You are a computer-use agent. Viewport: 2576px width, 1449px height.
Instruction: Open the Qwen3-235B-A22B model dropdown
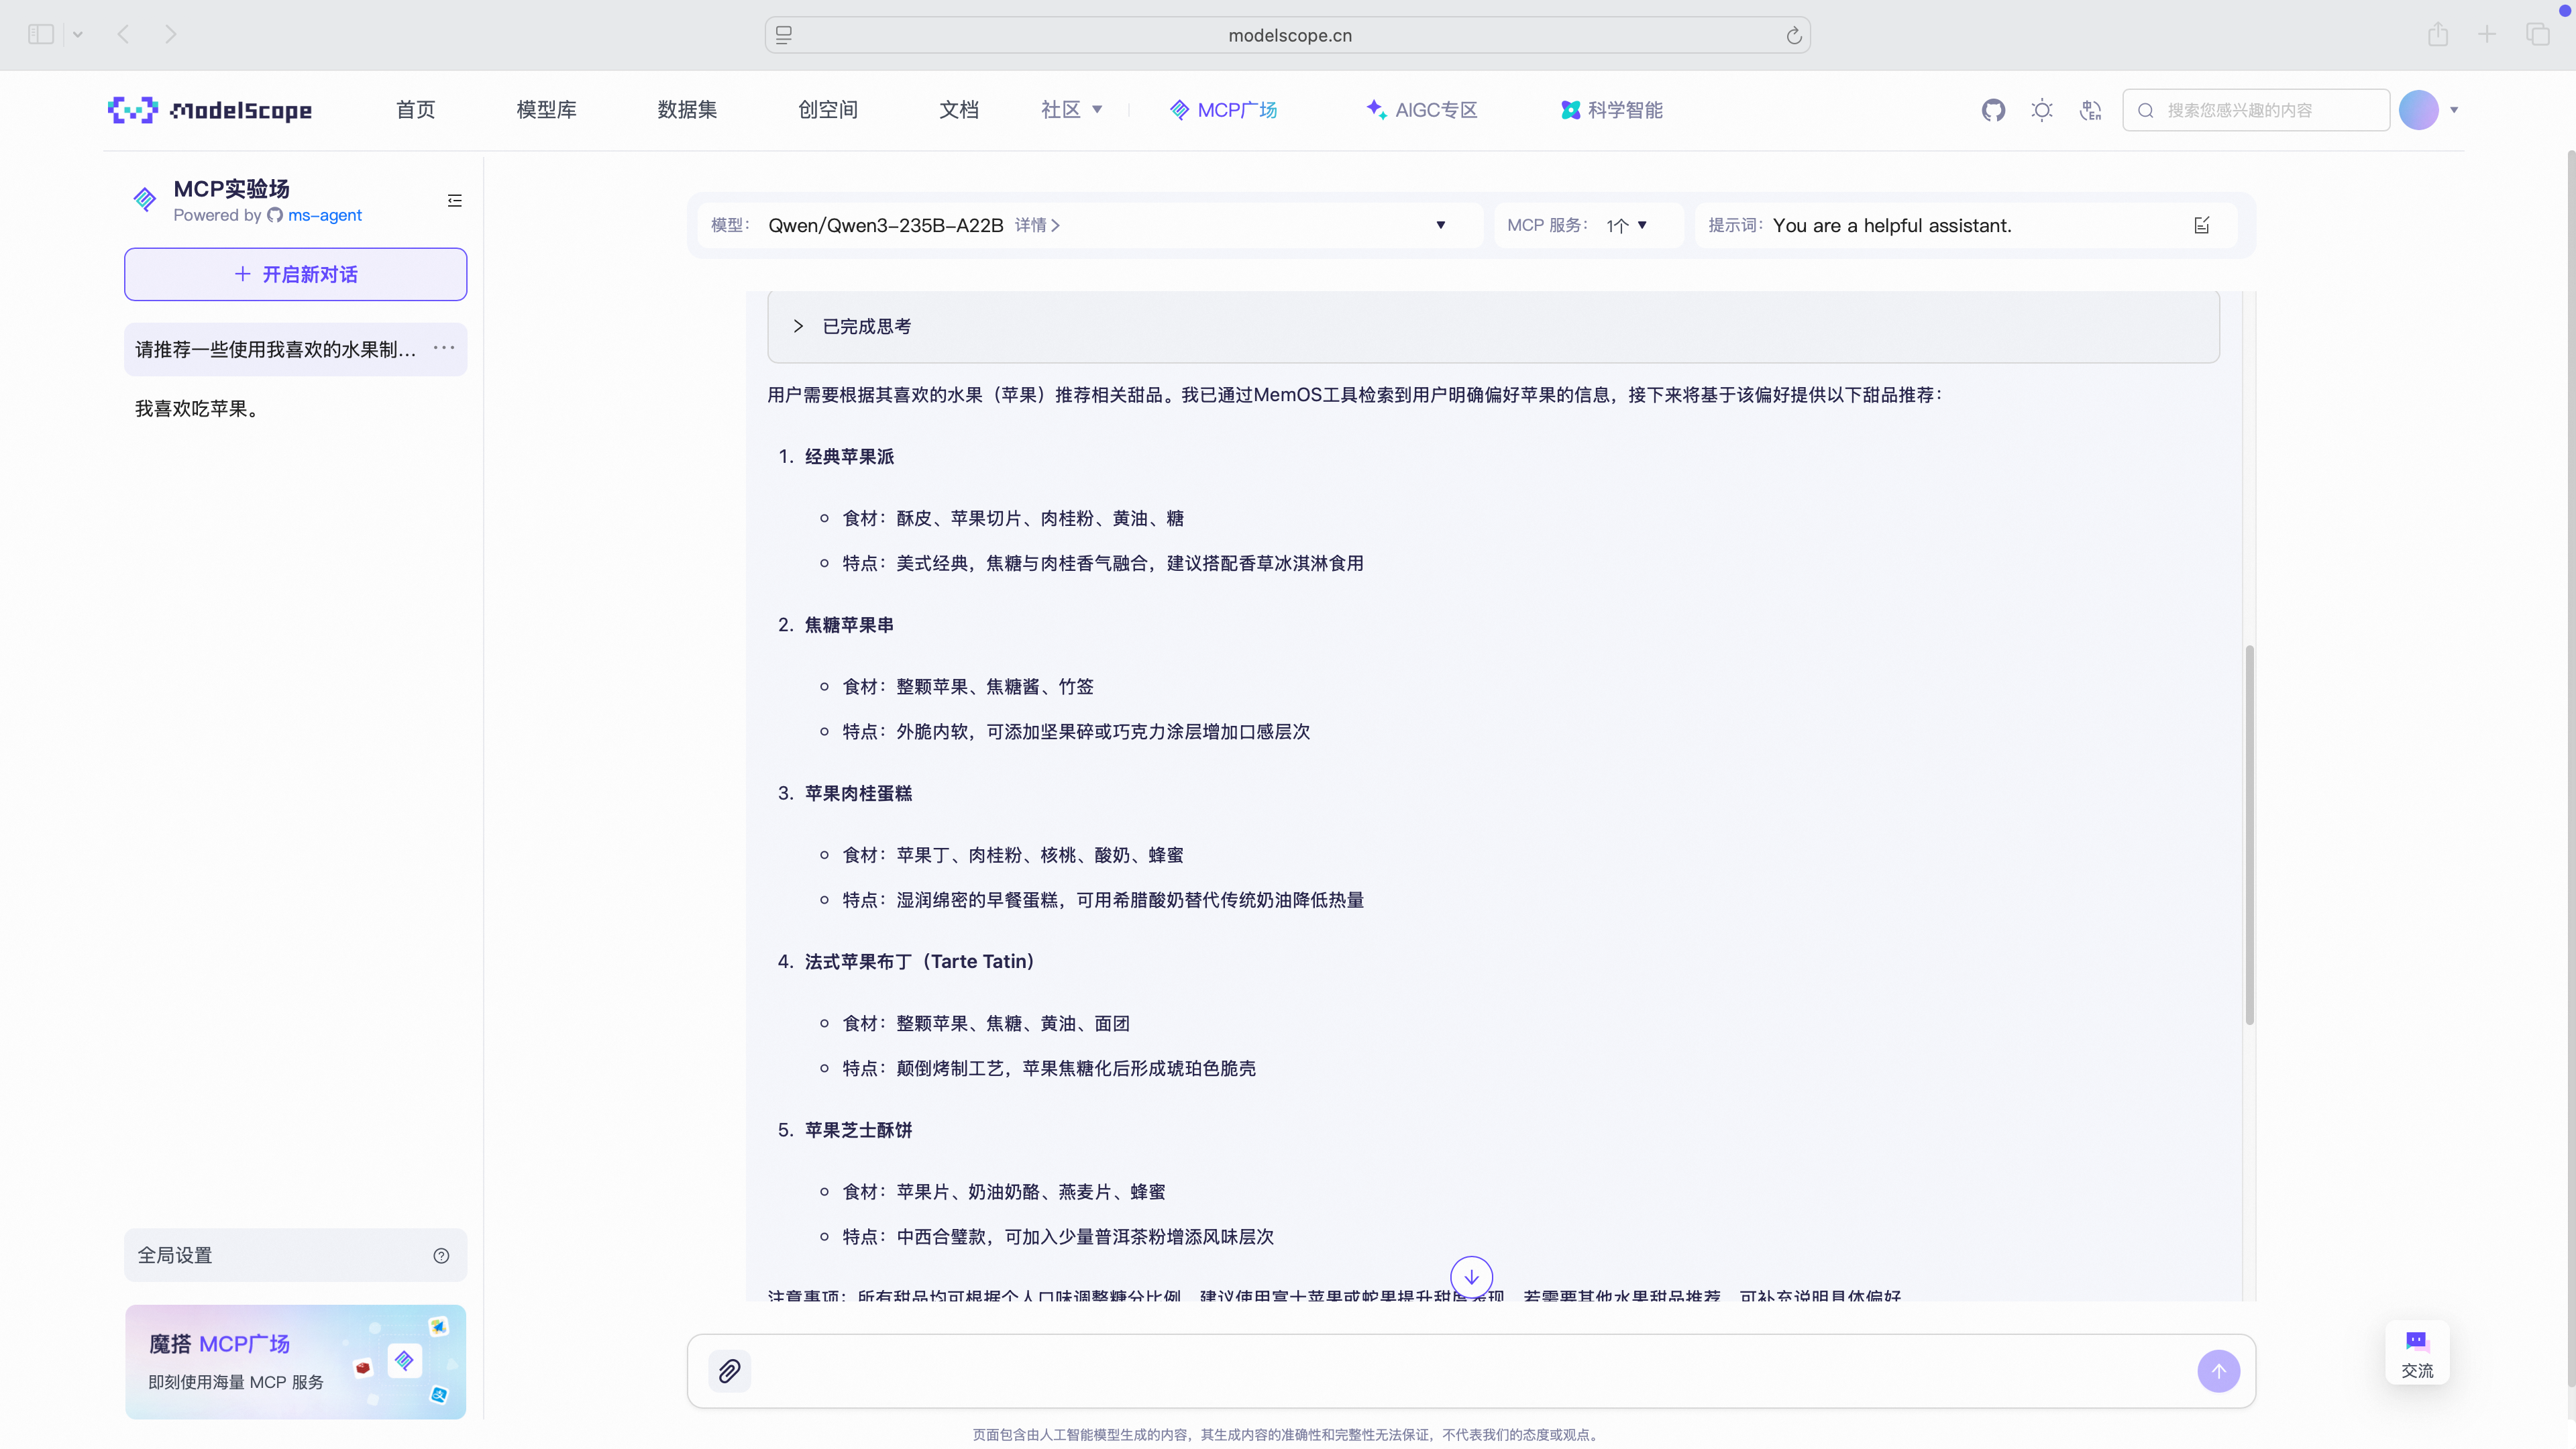pyautogui.click(x=1440, y=225)
